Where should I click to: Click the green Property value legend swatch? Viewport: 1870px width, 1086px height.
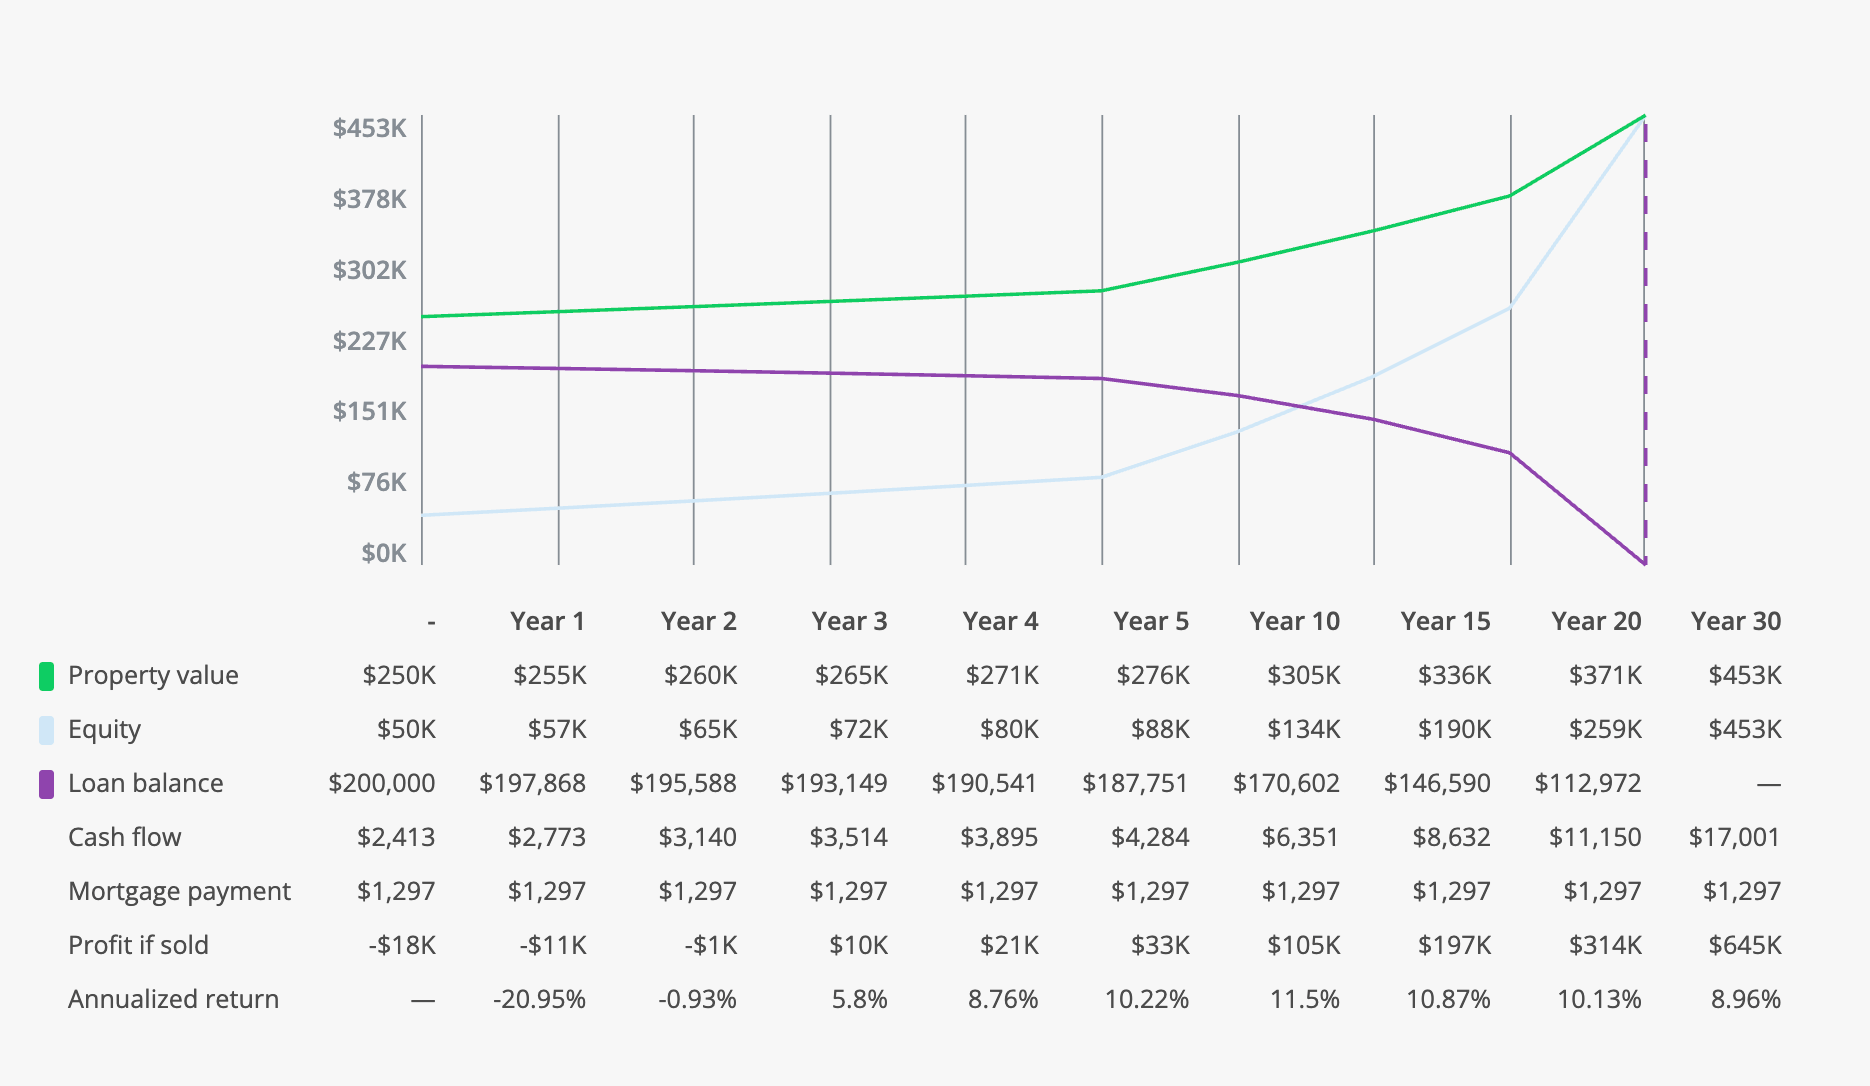pyautogui.click(x=46, y=676)
